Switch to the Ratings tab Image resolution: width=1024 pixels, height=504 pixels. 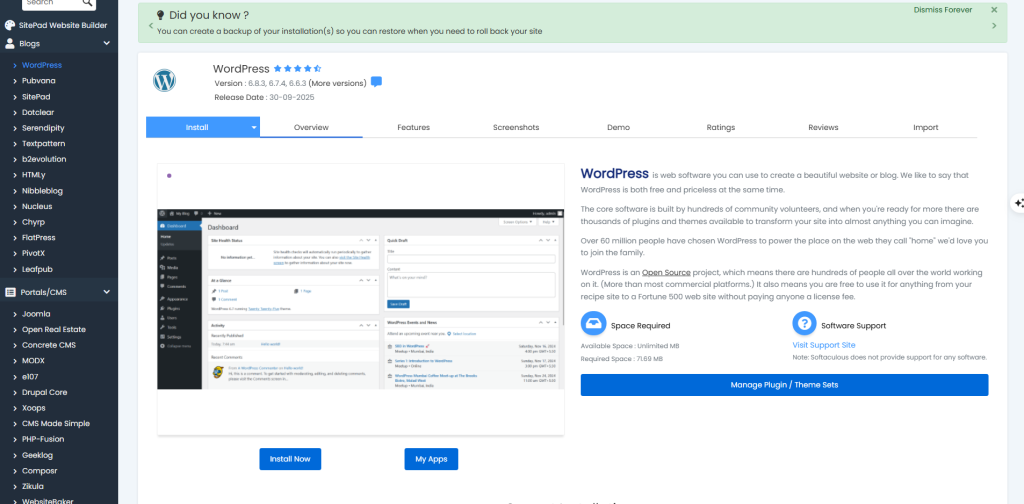(x=720, y=127)
